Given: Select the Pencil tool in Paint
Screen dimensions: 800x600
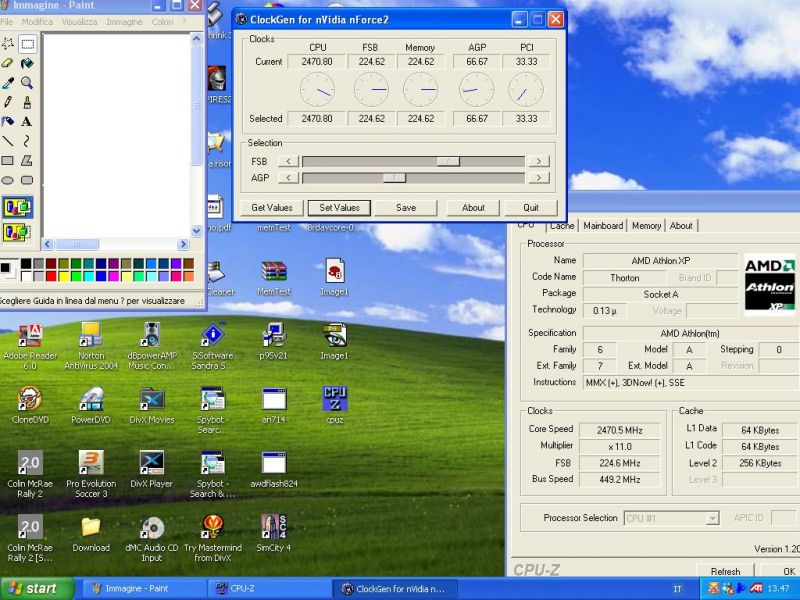Looking at the screenshot, I should (x=8, y=102).
